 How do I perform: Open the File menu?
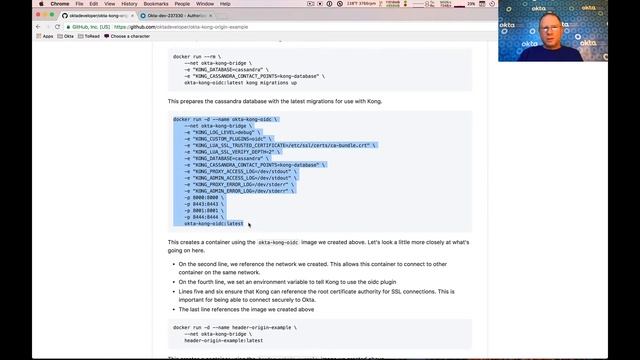[79, 4]
